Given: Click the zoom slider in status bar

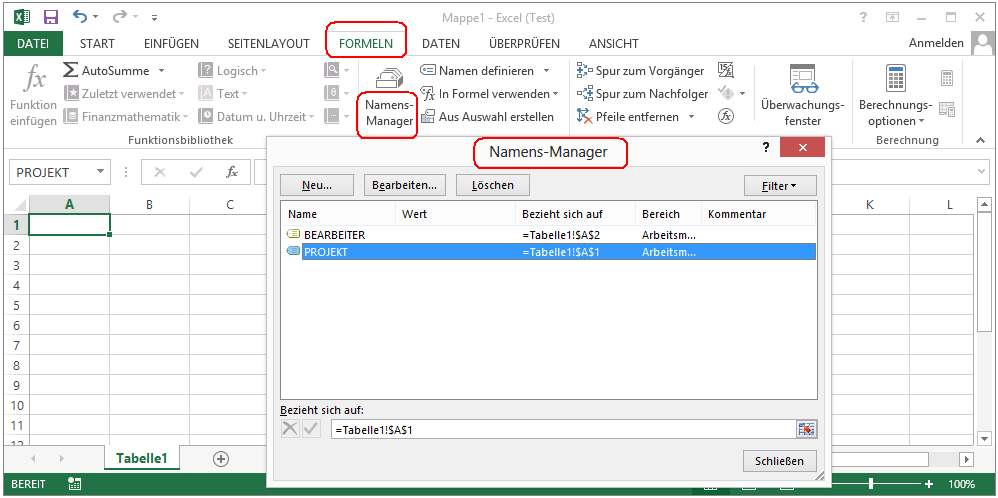Looking at the screenshot, I should (x=870, y=484).
